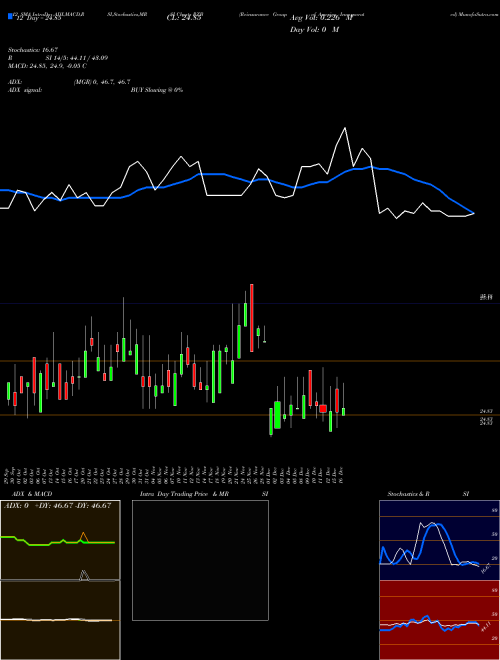The width and height of the screenshot is (500, 660).
Task: Open the ADX & MACD indicator chart panel
Action: 60,580
